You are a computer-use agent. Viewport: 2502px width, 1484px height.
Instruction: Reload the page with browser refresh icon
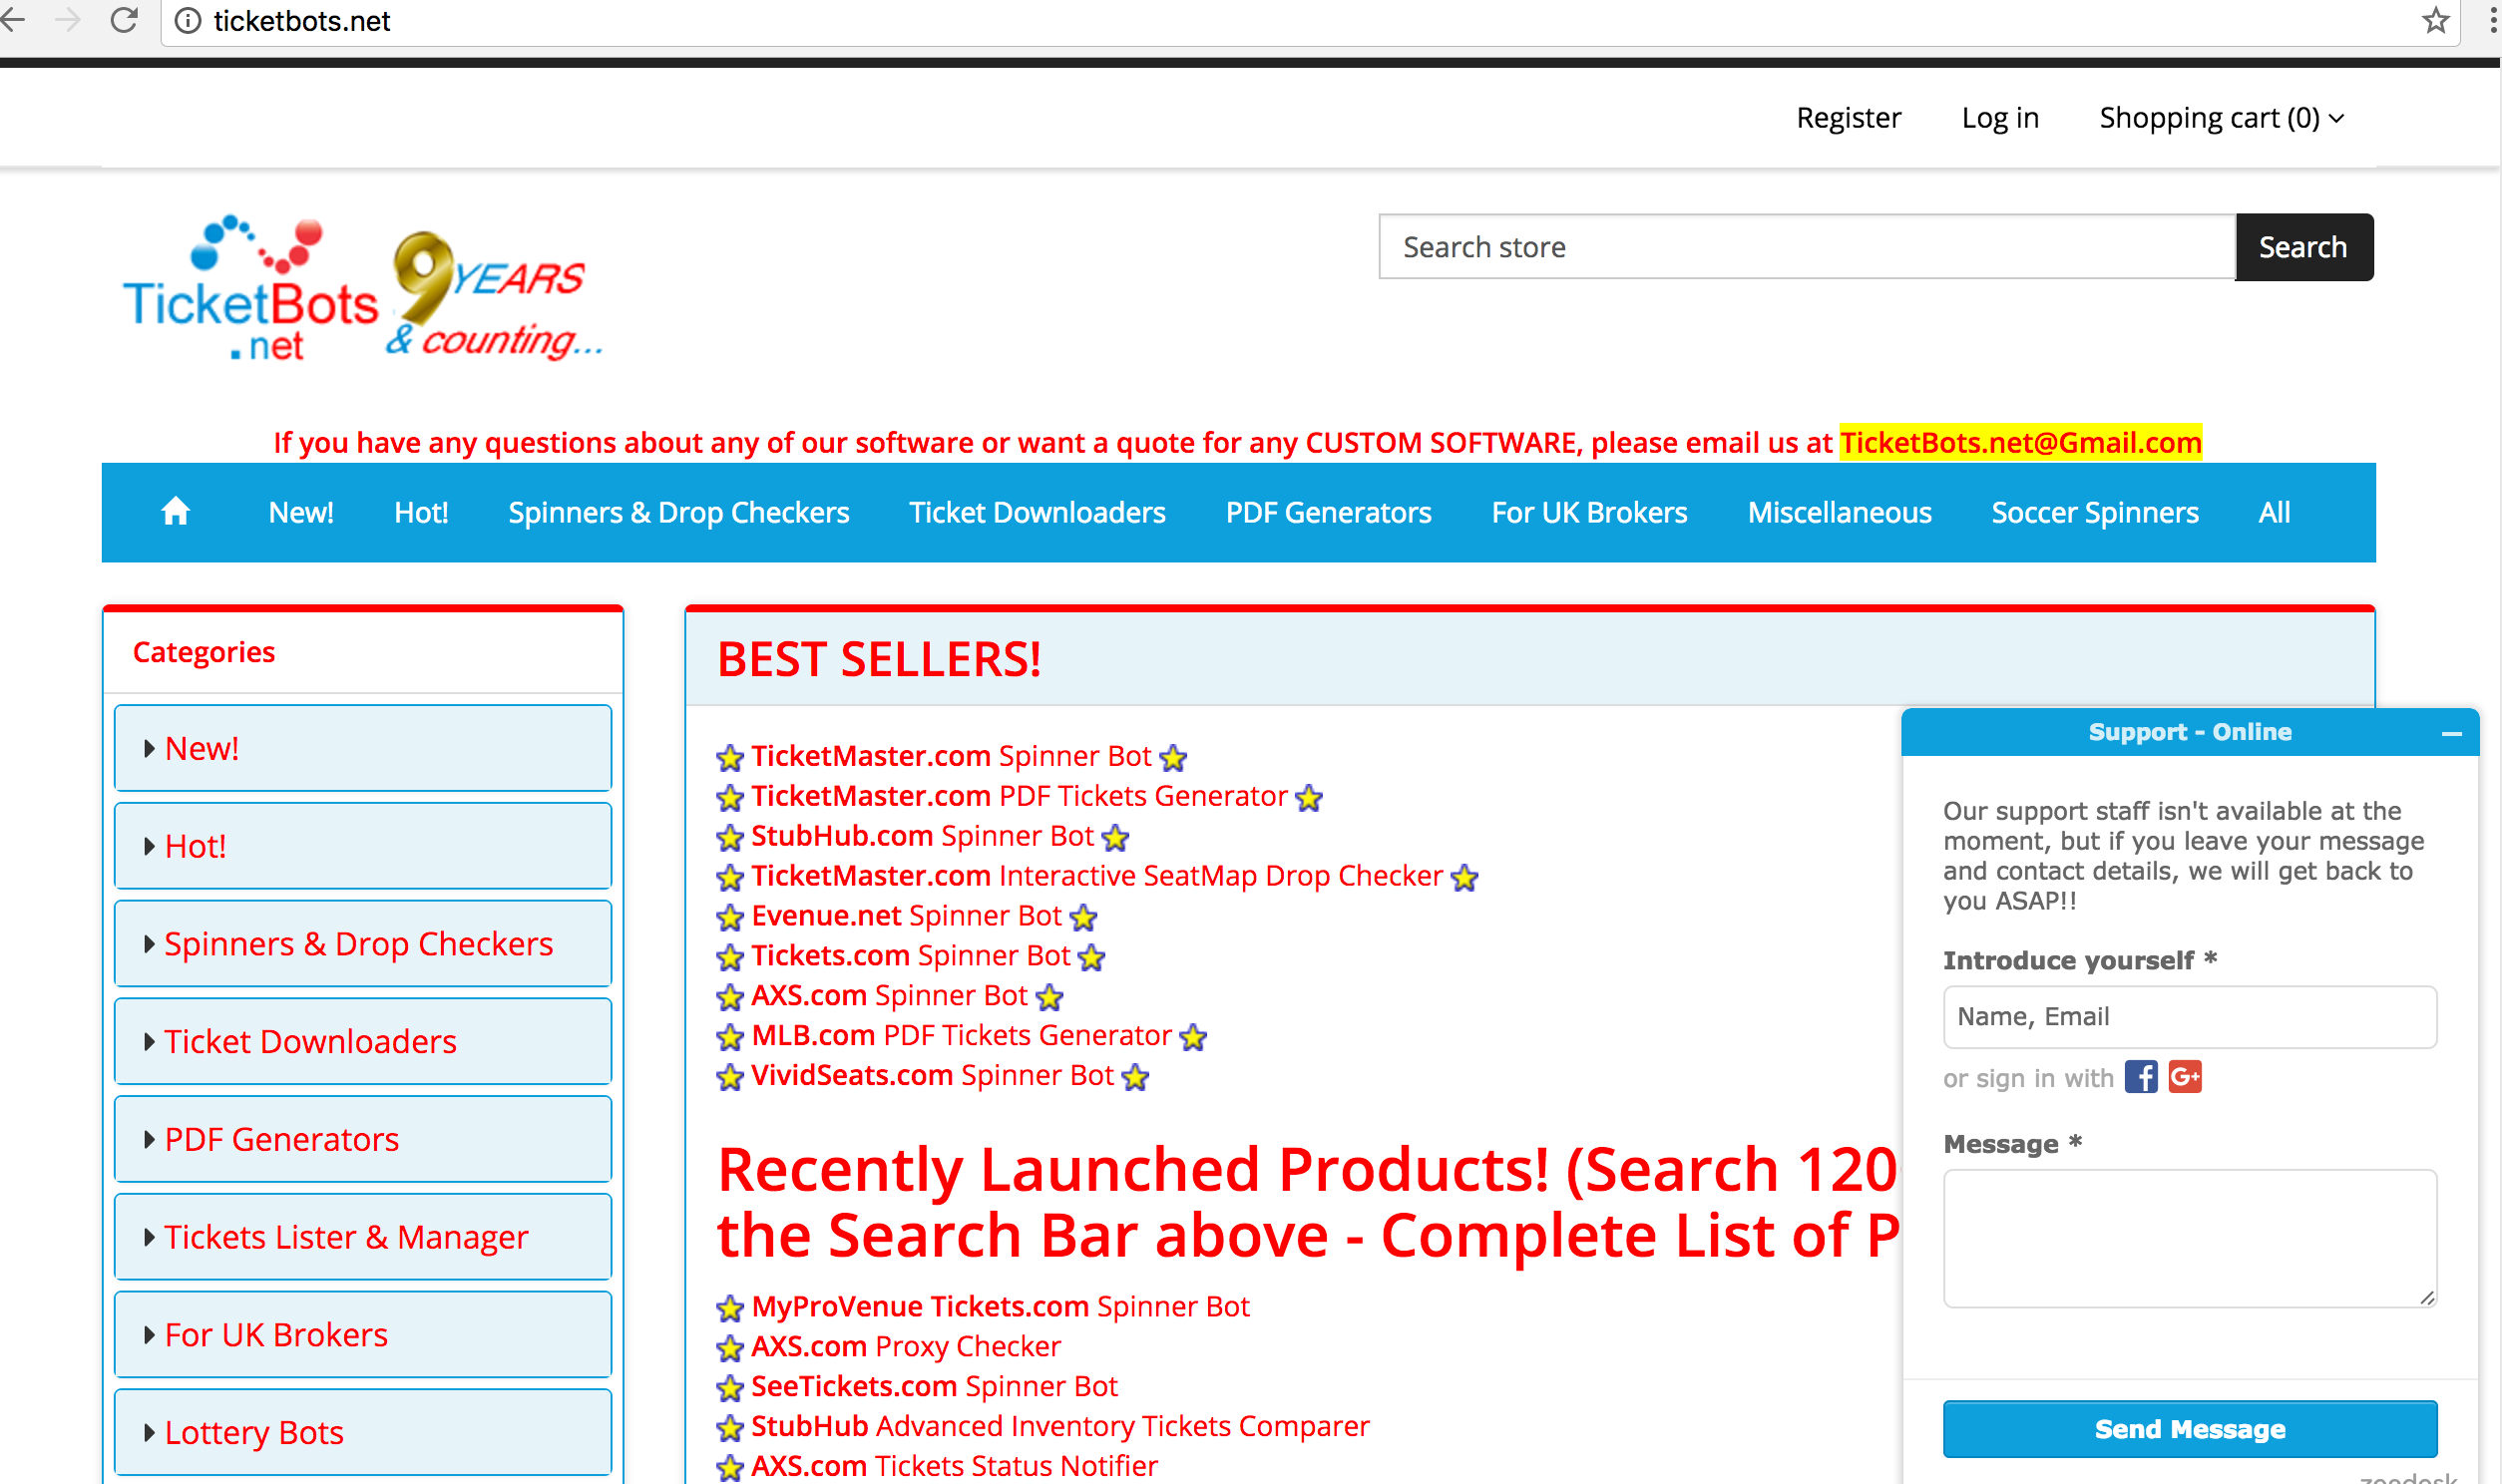pyautogui.click(x=124, y=20)
